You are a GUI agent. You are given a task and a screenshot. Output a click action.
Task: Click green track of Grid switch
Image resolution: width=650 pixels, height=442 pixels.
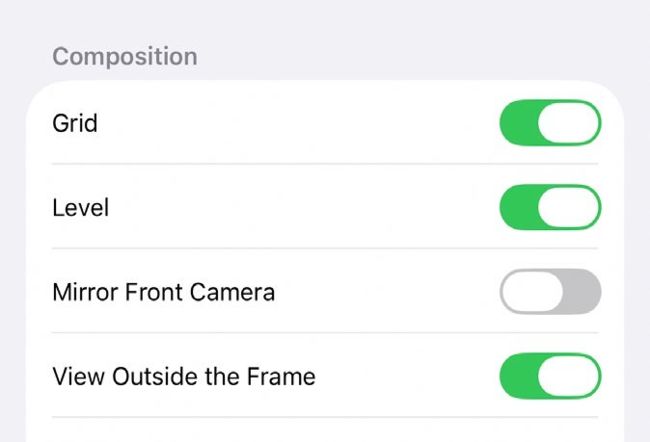[518, 123]
